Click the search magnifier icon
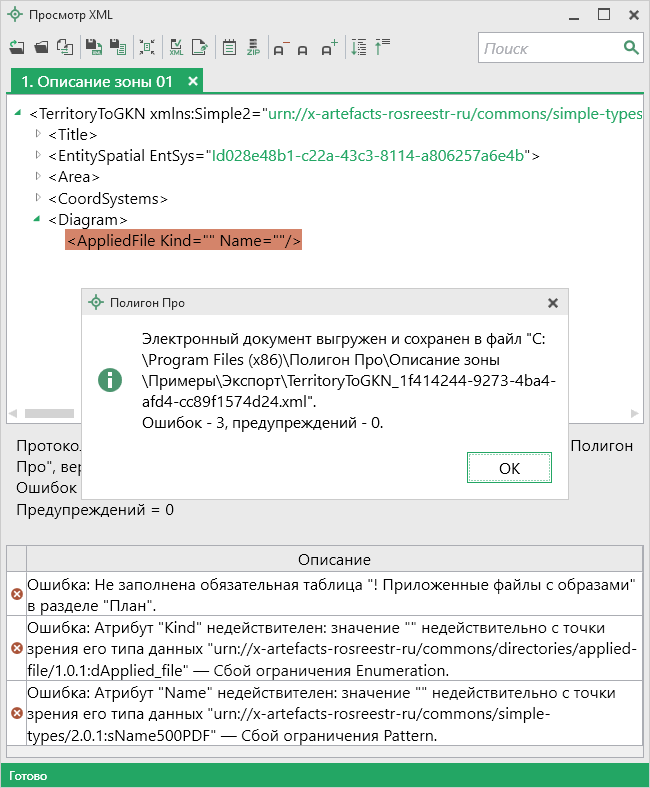The image size is (650, 788). click(x=631, y=48)
